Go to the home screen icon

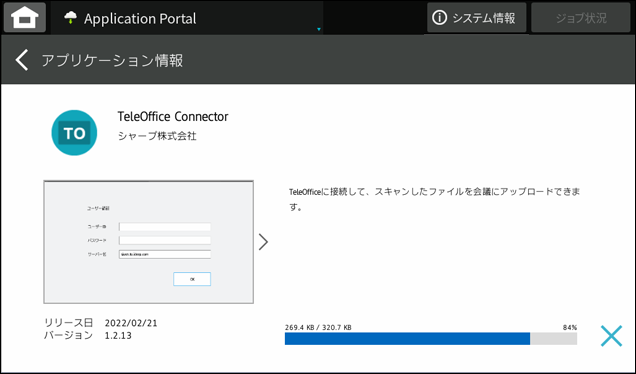pos(25,17)
